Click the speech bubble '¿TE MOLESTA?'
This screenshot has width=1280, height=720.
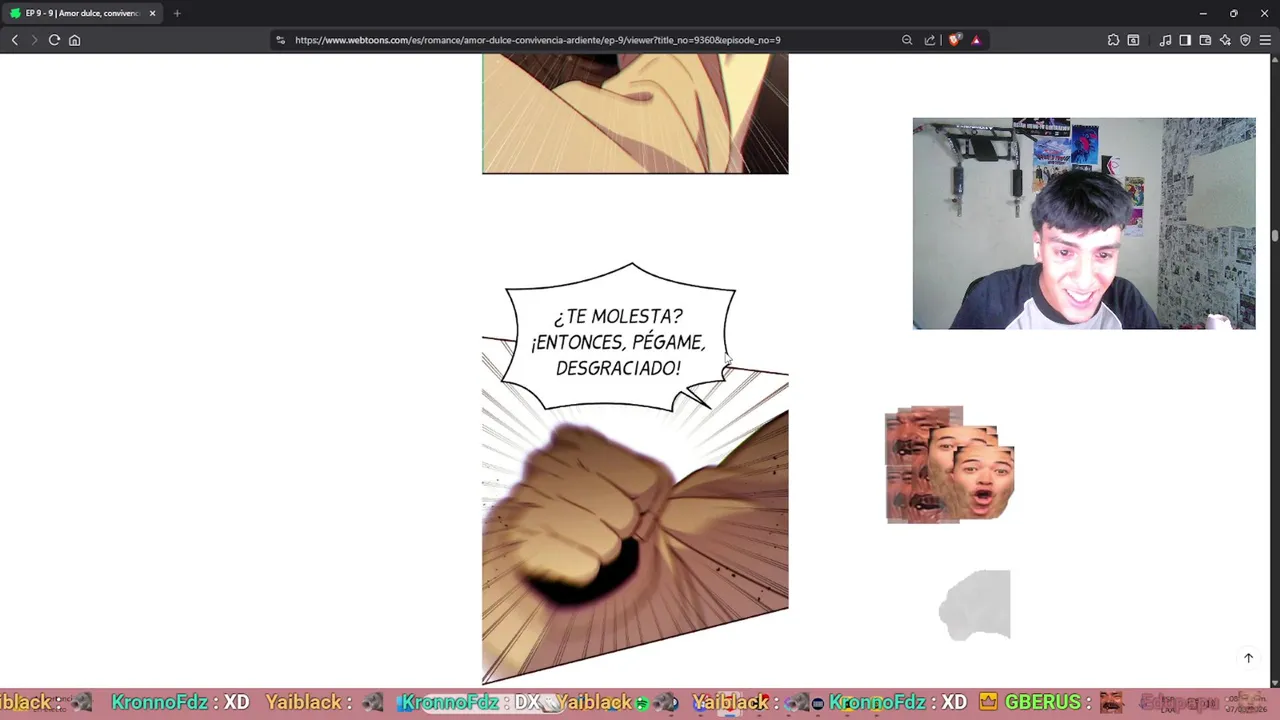click(x=620, y=338)
